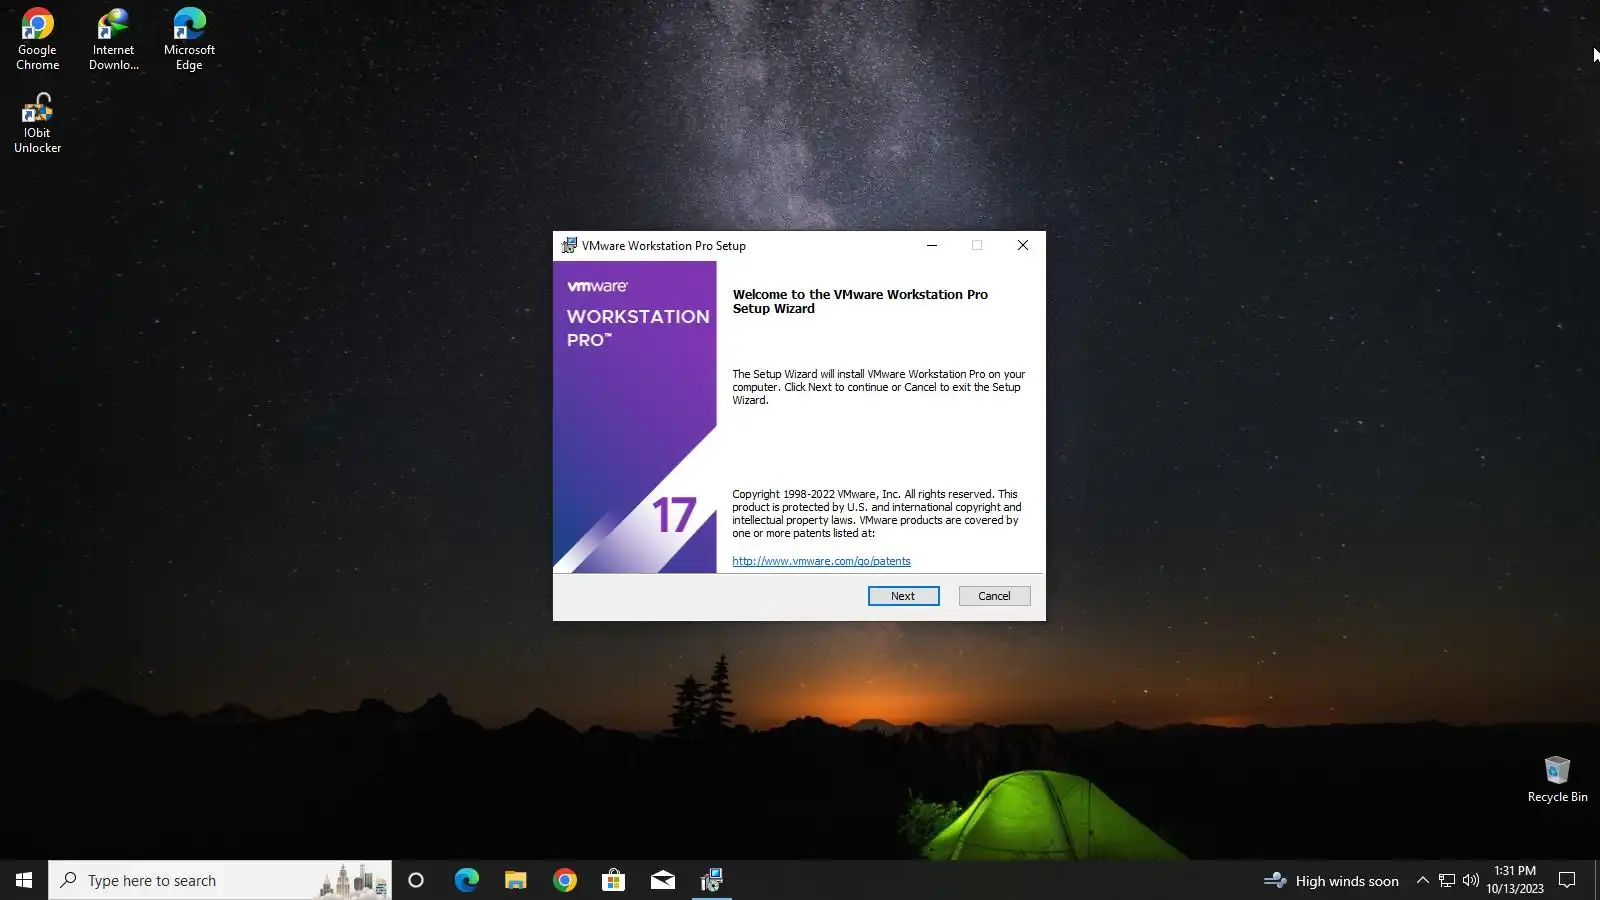Open Google Chrome desktop shortcut
Image resolution: width=1600 pixels, height=900 pixels.
click(x=37, y=40)
